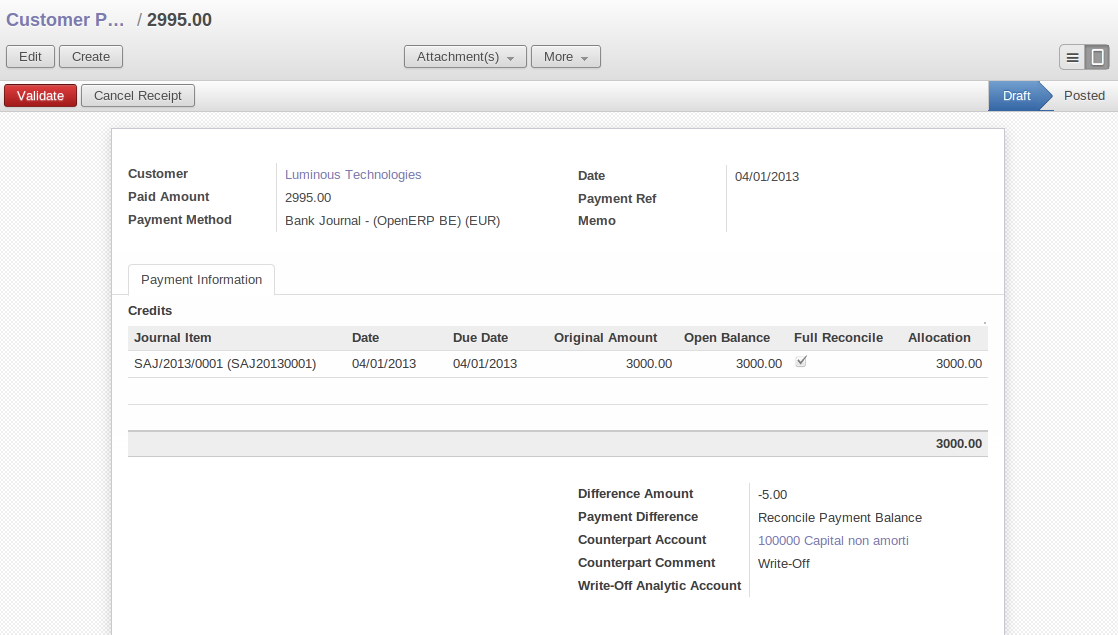1118x635 pixels.
Task: Sort by the Journal Item column header
Action: [x=173, y=338]
